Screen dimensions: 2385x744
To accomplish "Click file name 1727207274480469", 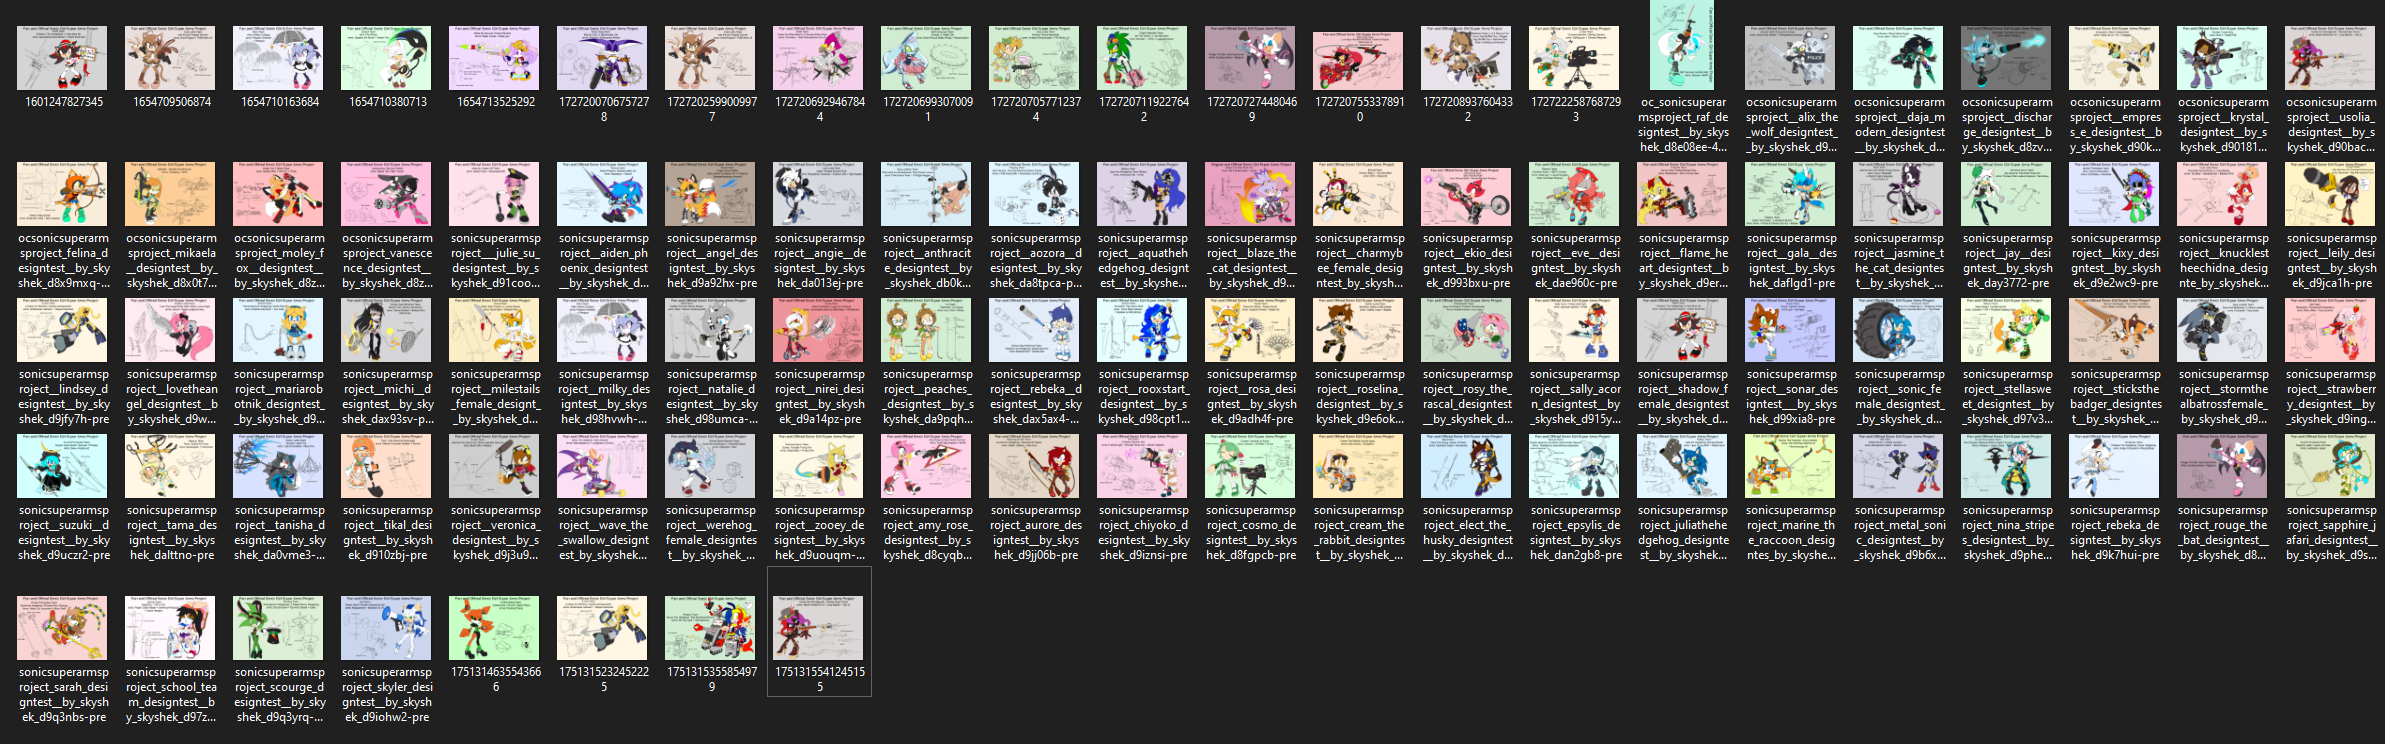I will pyautogui.click(x=1252, y=109).
